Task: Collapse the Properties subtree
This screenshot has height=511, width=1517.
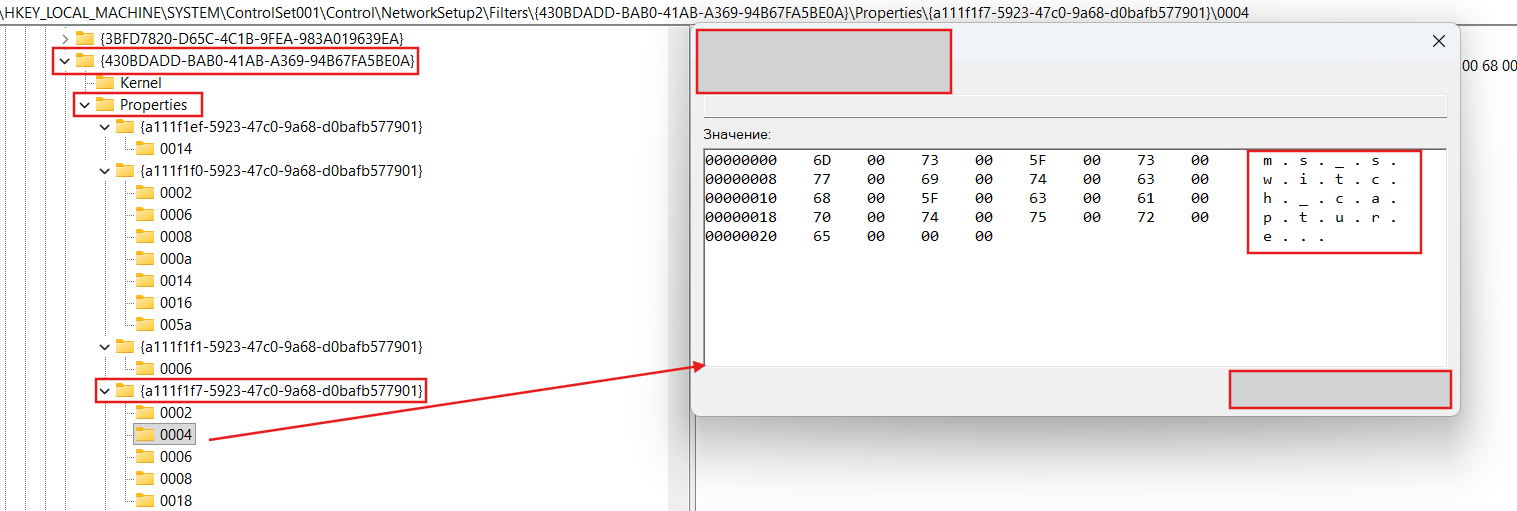Action: pyautogui.click(x=85, y=105)
